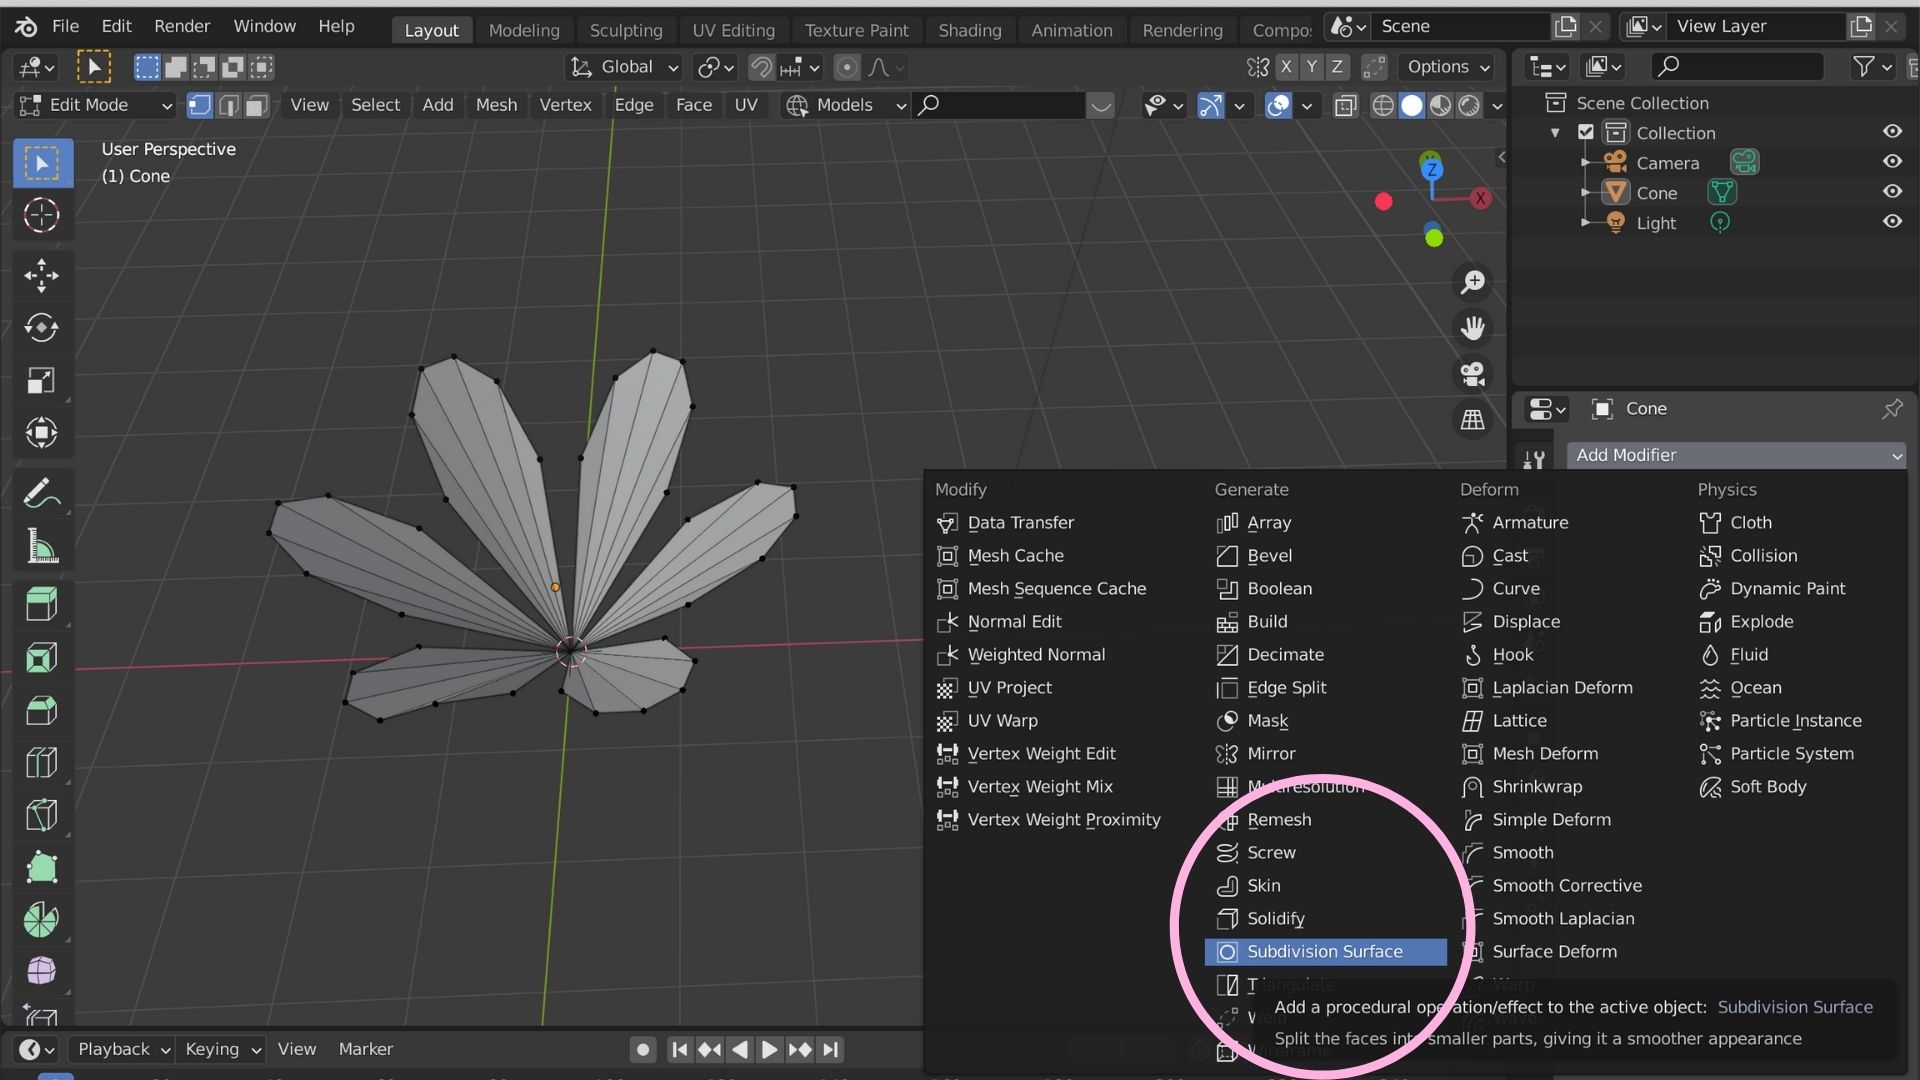Activate the Rotate tool
Viewport: 1920px width, 1080px height.
tap(42, 328)
